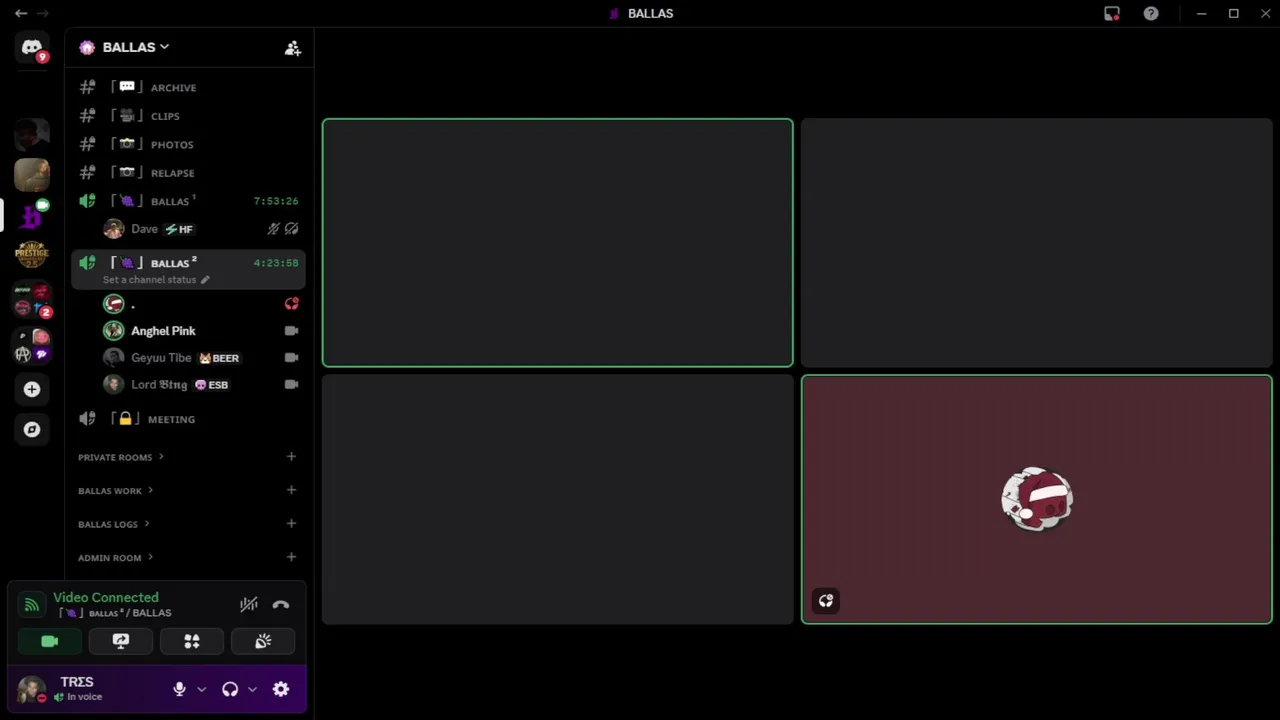Disconnect from voice with the hang-up icon
The height and width of the screenshot is (720, 1280).
click(281, 604)
